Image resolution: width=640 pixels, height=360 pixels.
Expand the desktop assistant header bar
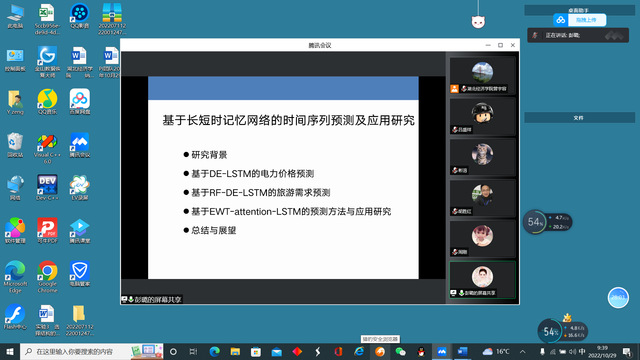click(579, 10)
